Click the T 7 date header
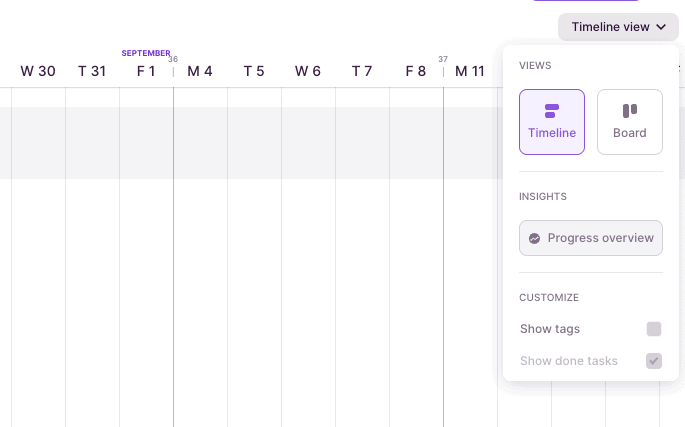 click(x=362, y=71)
